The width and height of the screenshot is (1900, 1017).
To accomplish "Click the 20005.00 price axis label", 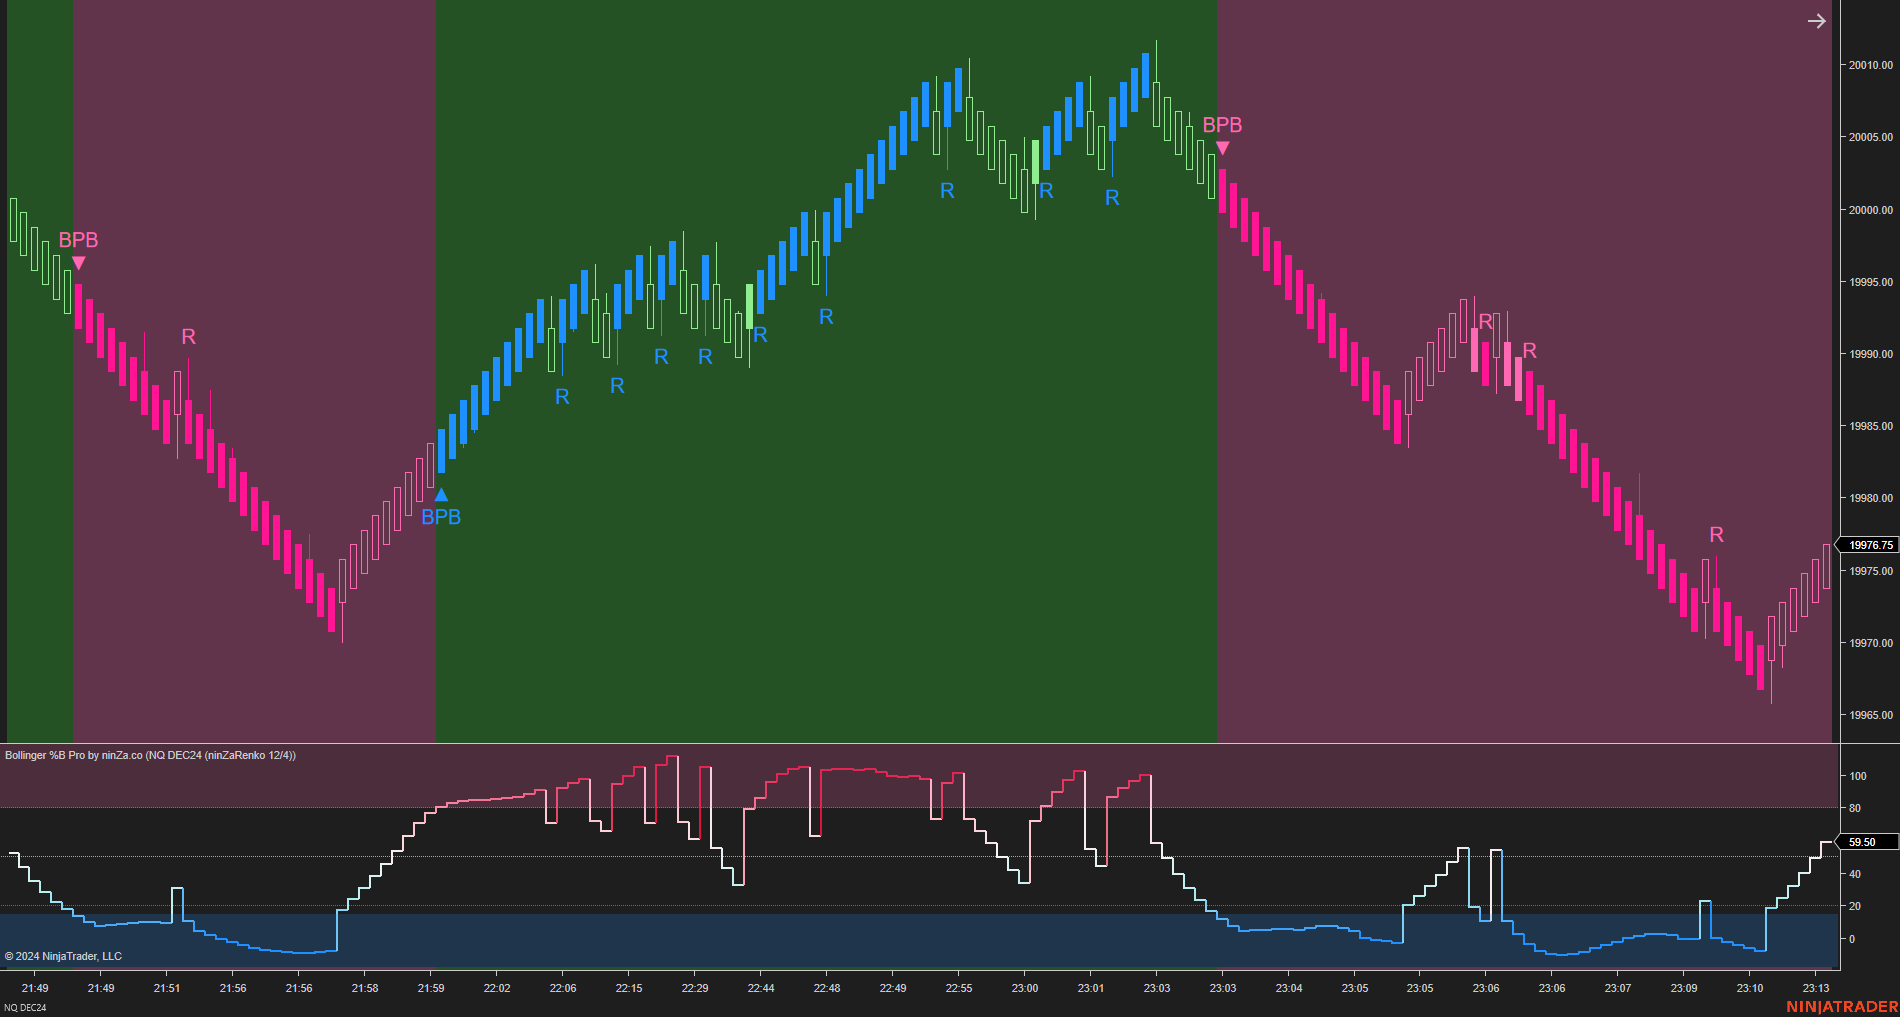I will tap(1870, 137).
